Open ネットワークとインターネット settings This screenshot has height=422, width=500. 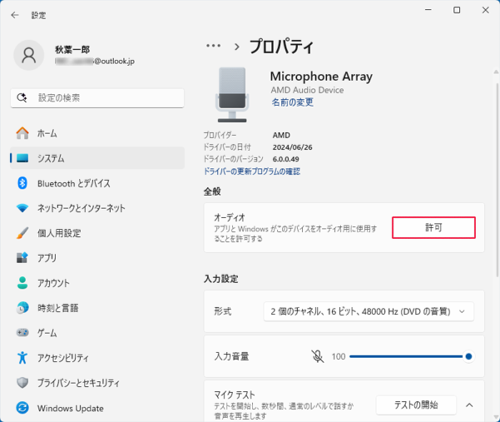click(x=97, y=208)
